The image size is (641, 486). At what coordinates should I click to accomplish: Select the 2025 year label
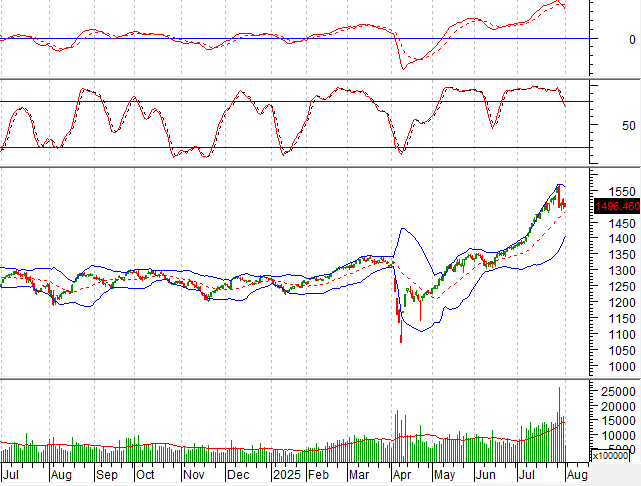pos(287,475)
